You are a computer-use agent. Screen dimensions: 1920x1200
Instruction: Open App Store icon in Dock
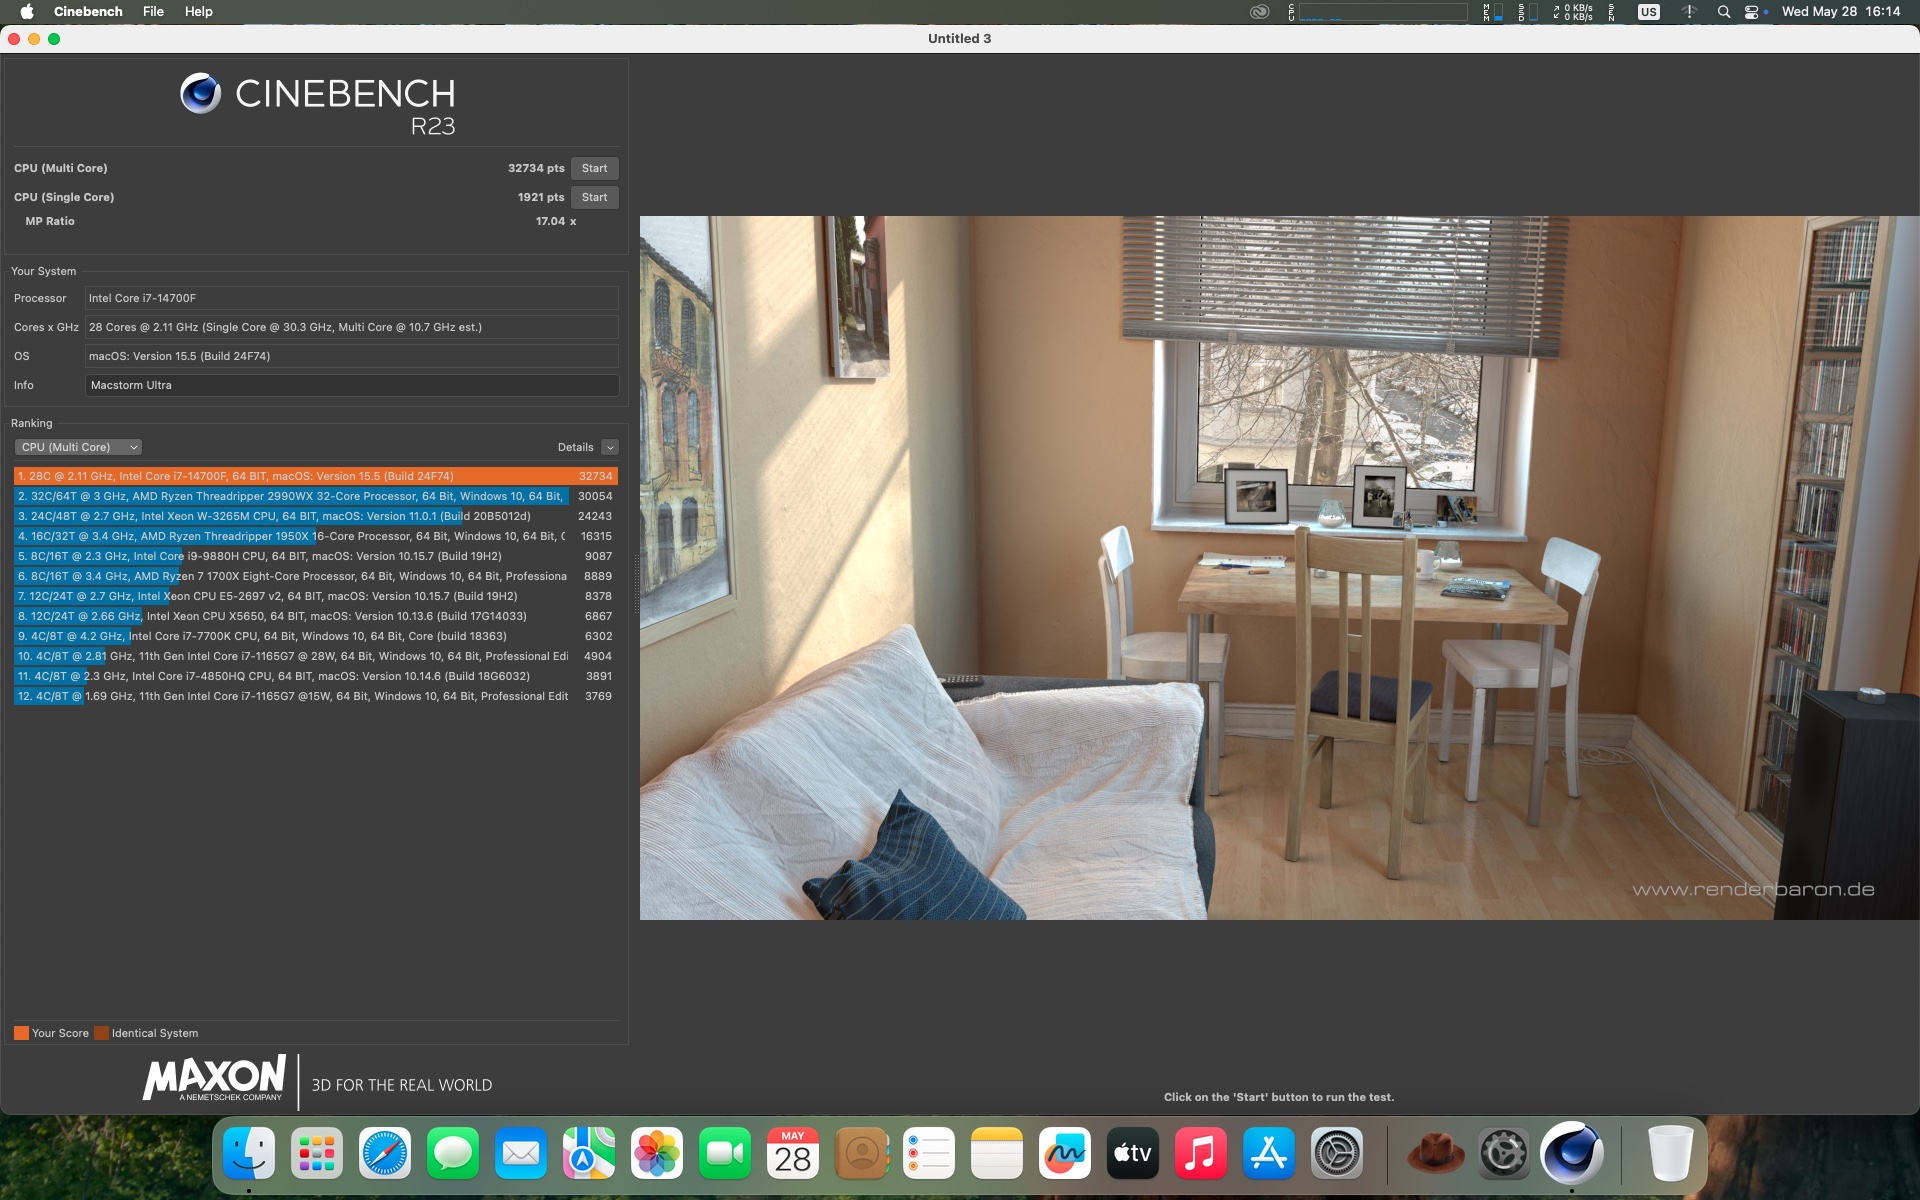click(x=1269, y=1154)
